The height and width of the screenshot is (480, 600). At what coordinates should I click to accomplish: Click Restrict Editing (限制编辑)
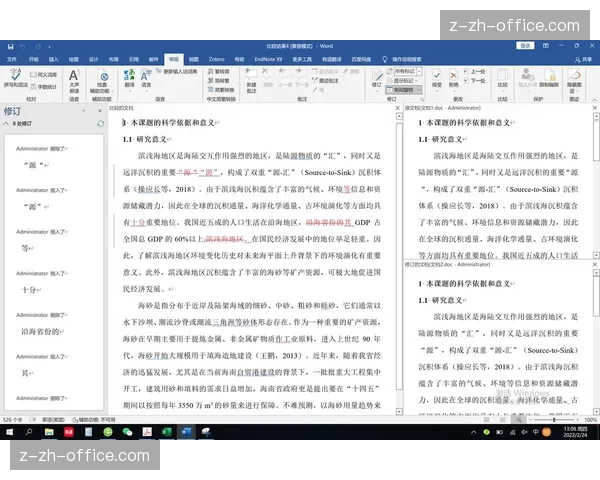[x=549, y=78]
